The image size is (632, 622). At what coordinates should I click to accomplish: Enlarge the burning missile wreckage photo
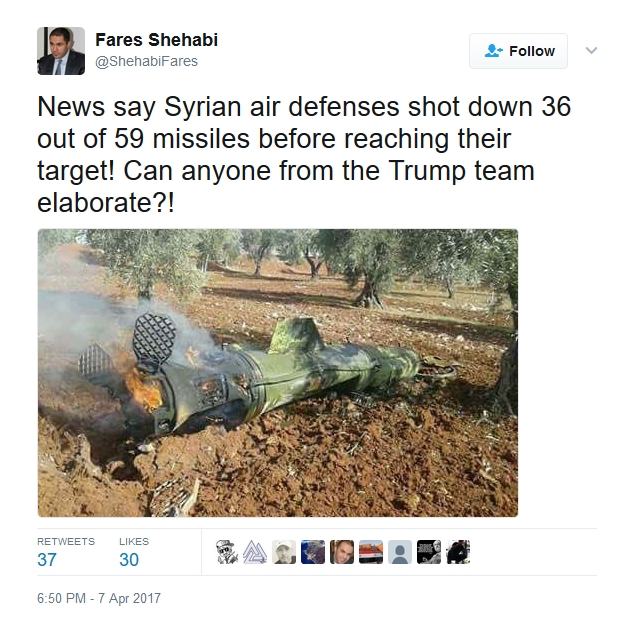click(278, 373)
